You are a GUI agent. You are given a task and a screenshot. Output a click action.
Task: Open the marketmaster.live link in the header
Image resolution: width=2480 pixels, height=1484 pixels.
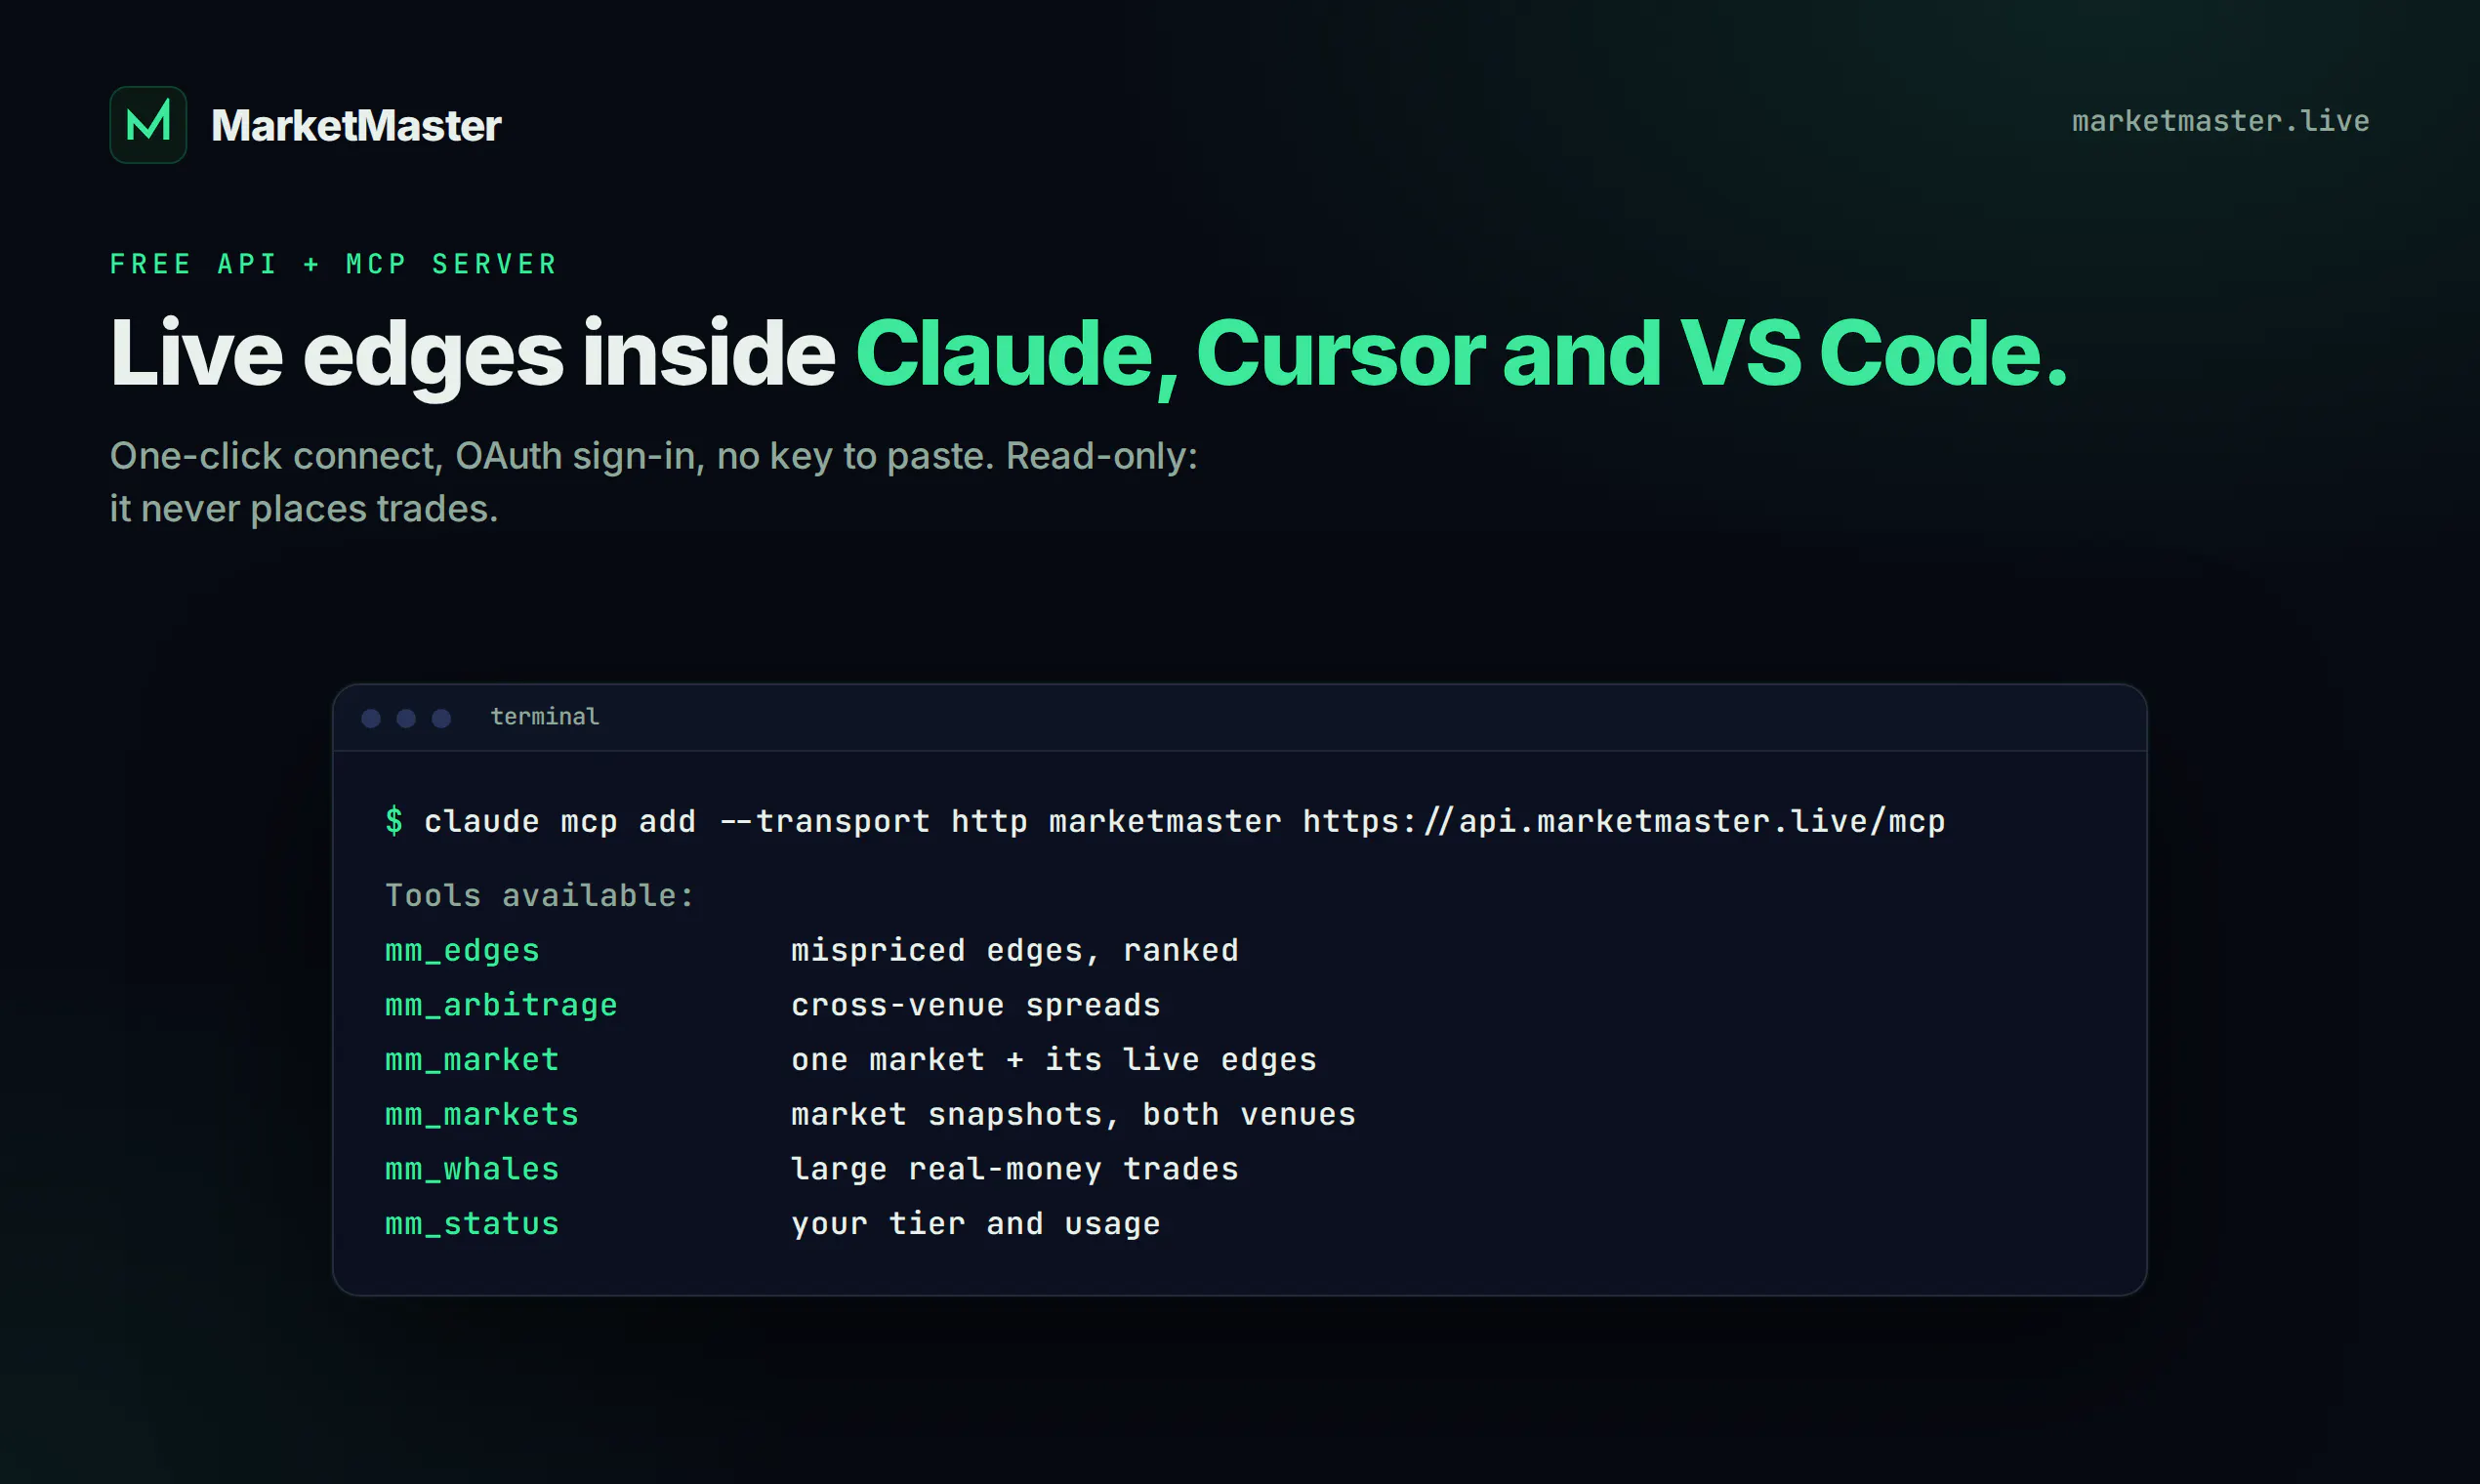click(2220, 121)
